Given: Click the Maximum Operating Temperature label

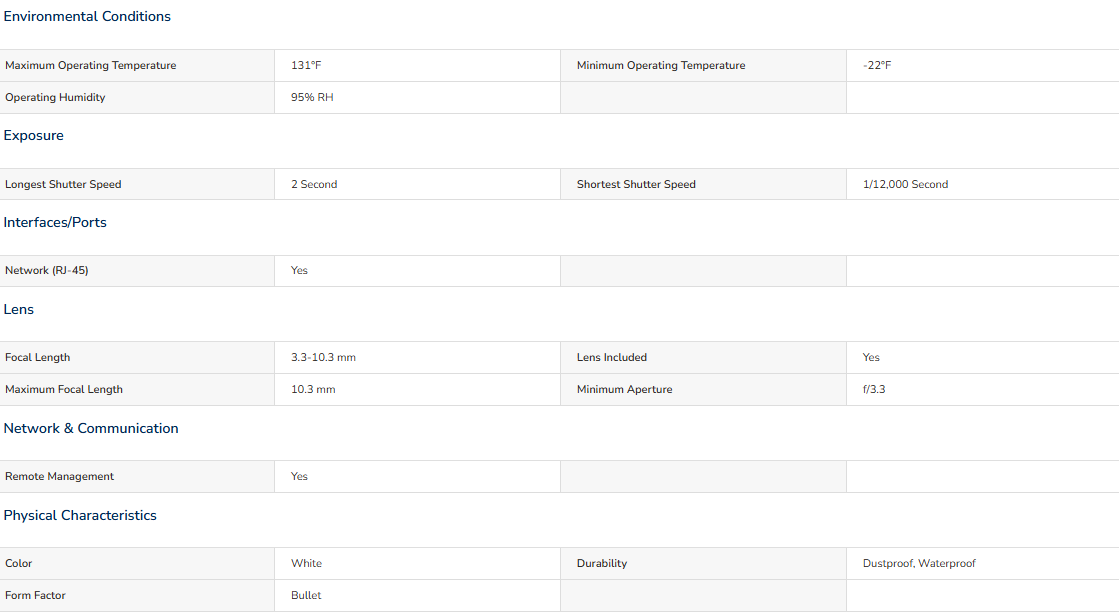Looking at the screenshot, I should click(x=91, y=66).
